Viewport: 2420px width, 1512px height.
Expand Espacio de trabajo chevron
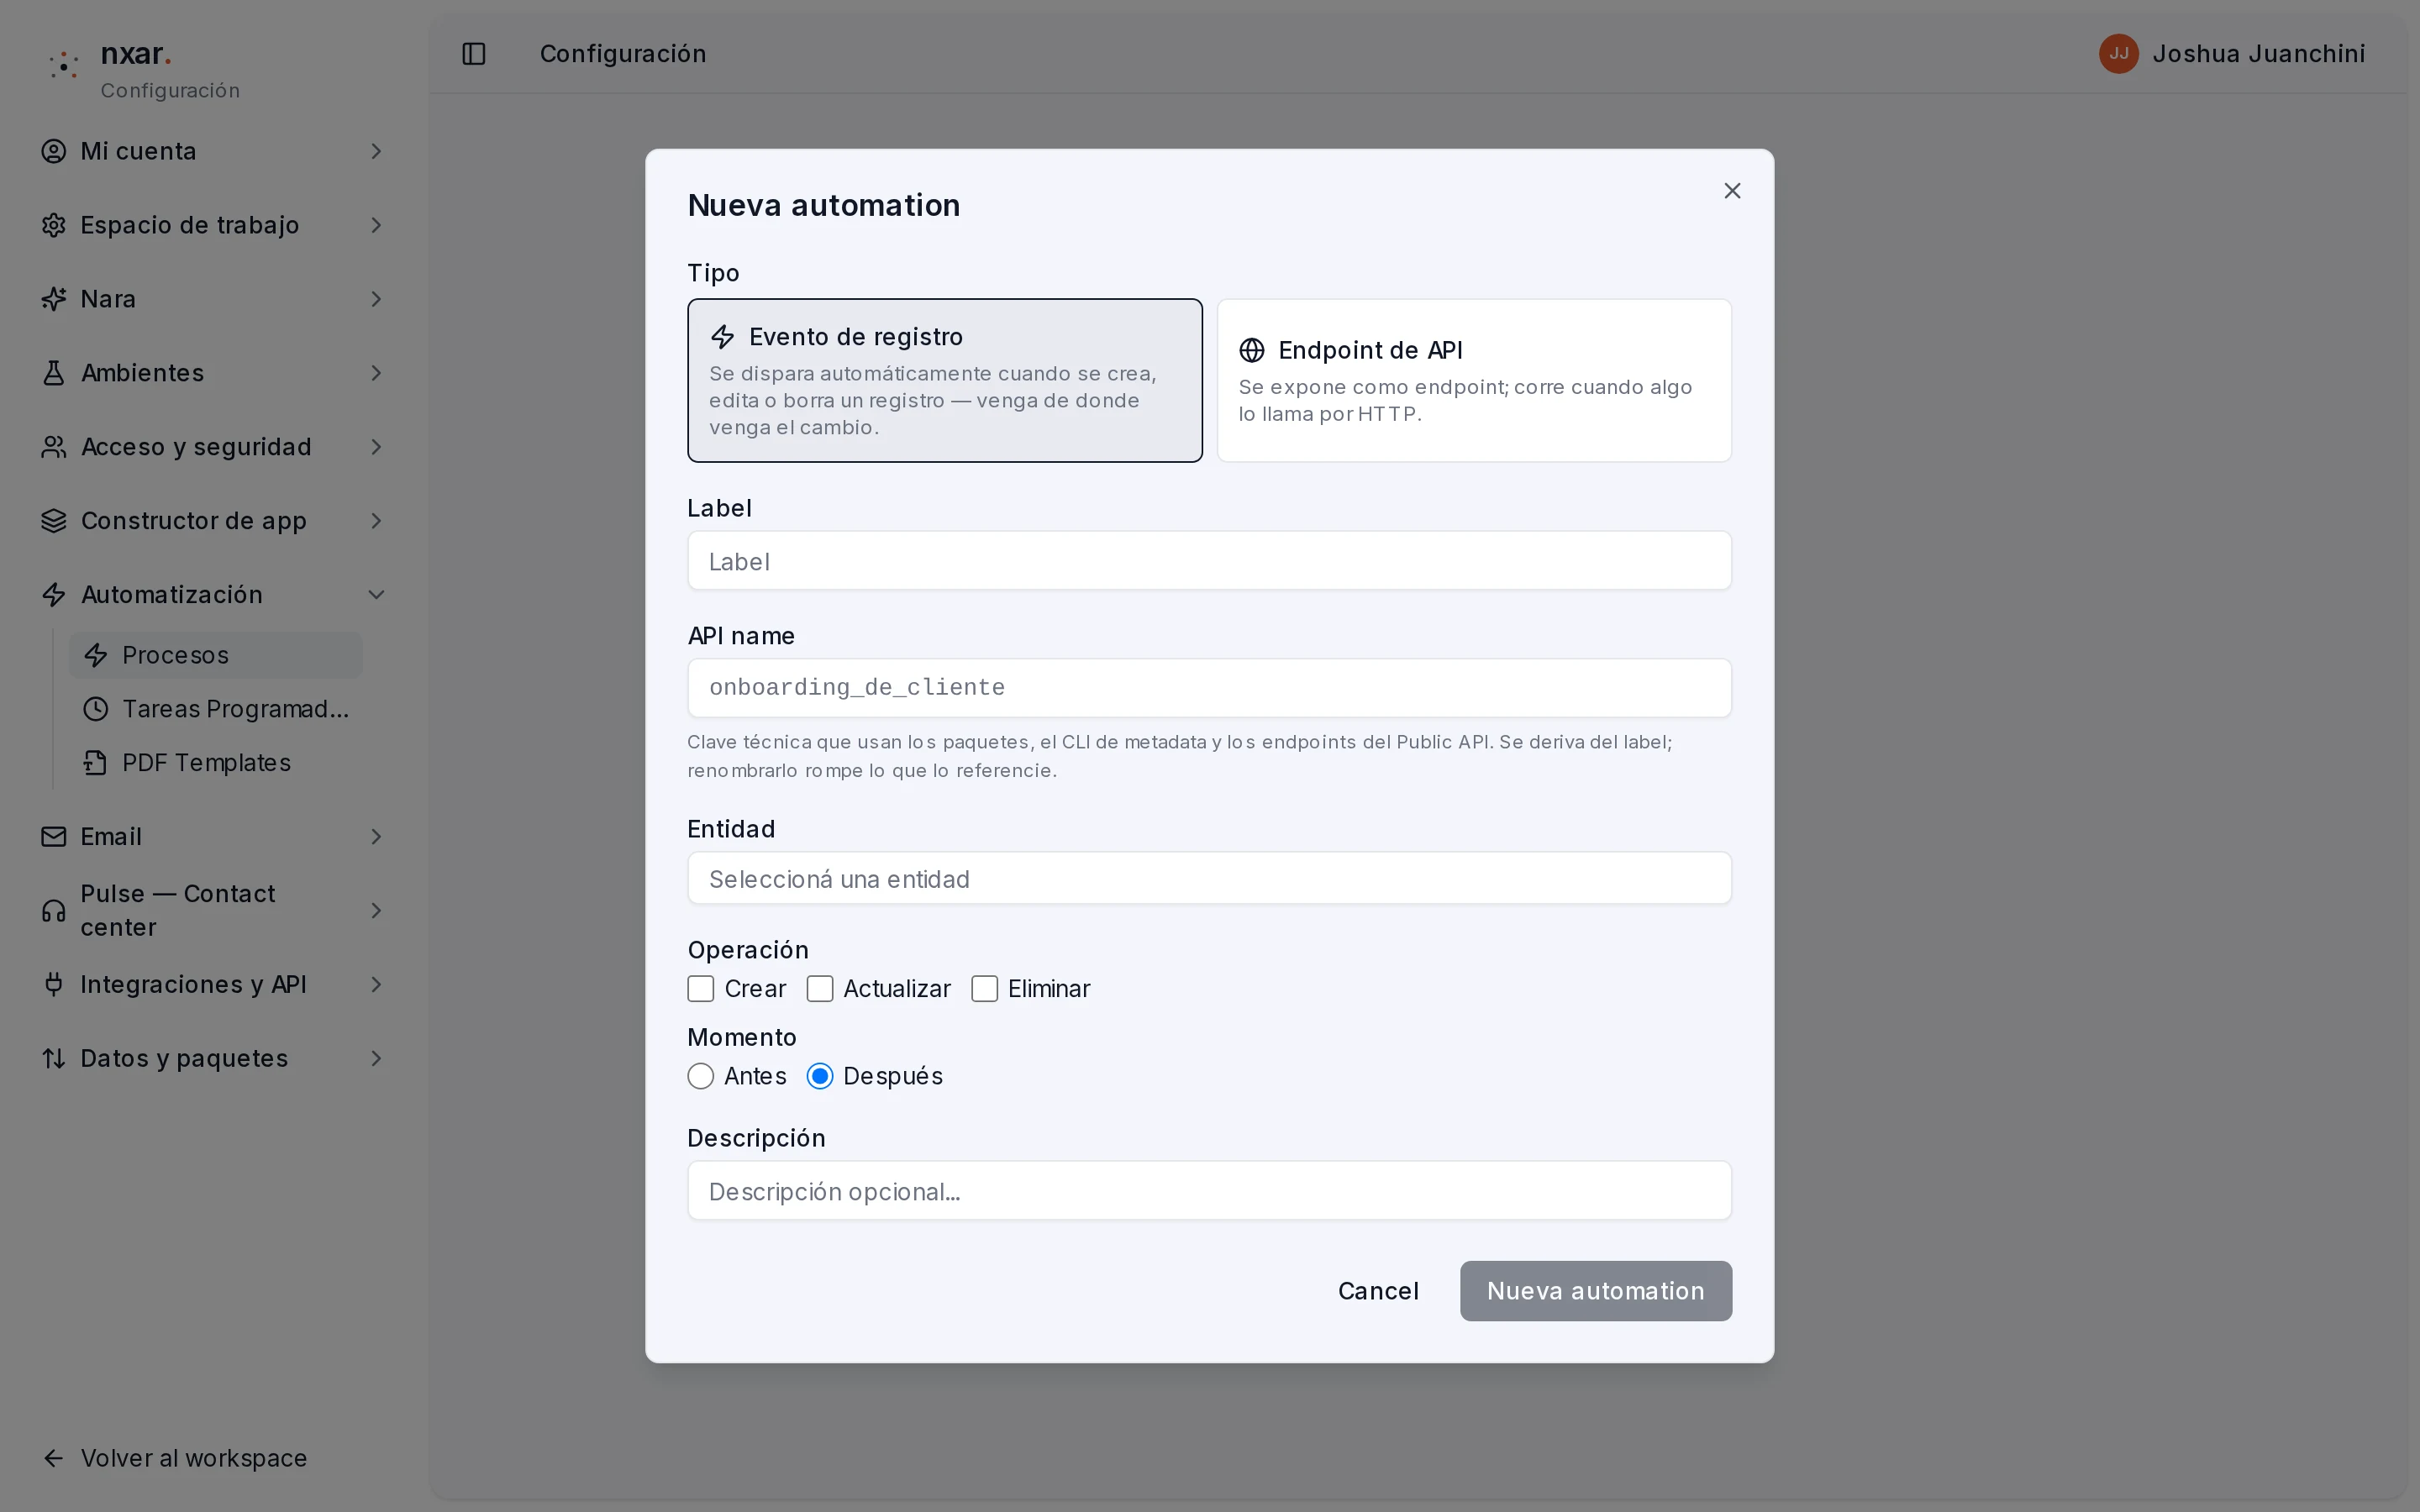376,225
